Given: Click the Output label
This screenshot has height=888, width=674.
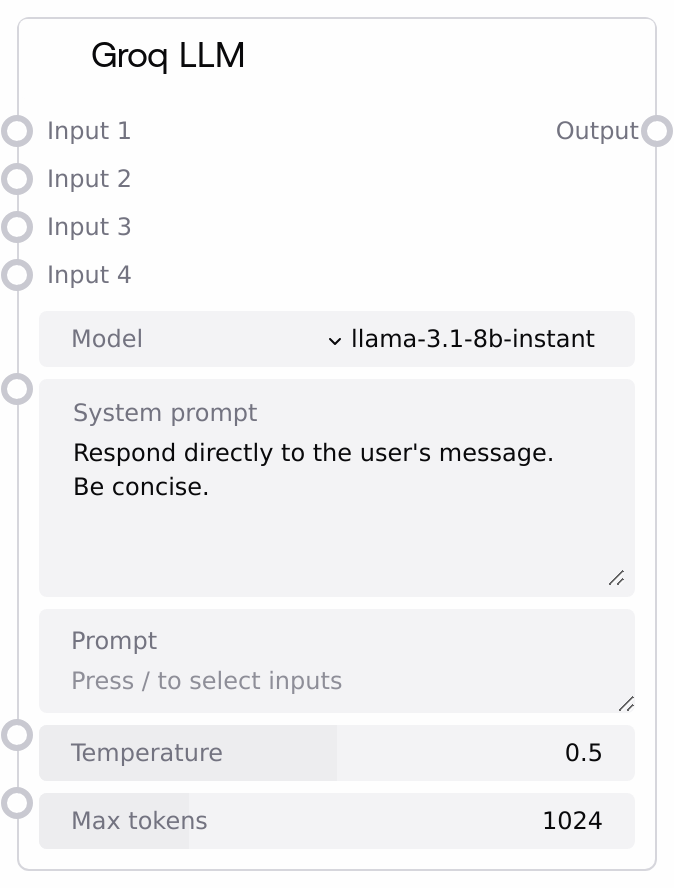Looking at the screenshot, I should point(597,131).
